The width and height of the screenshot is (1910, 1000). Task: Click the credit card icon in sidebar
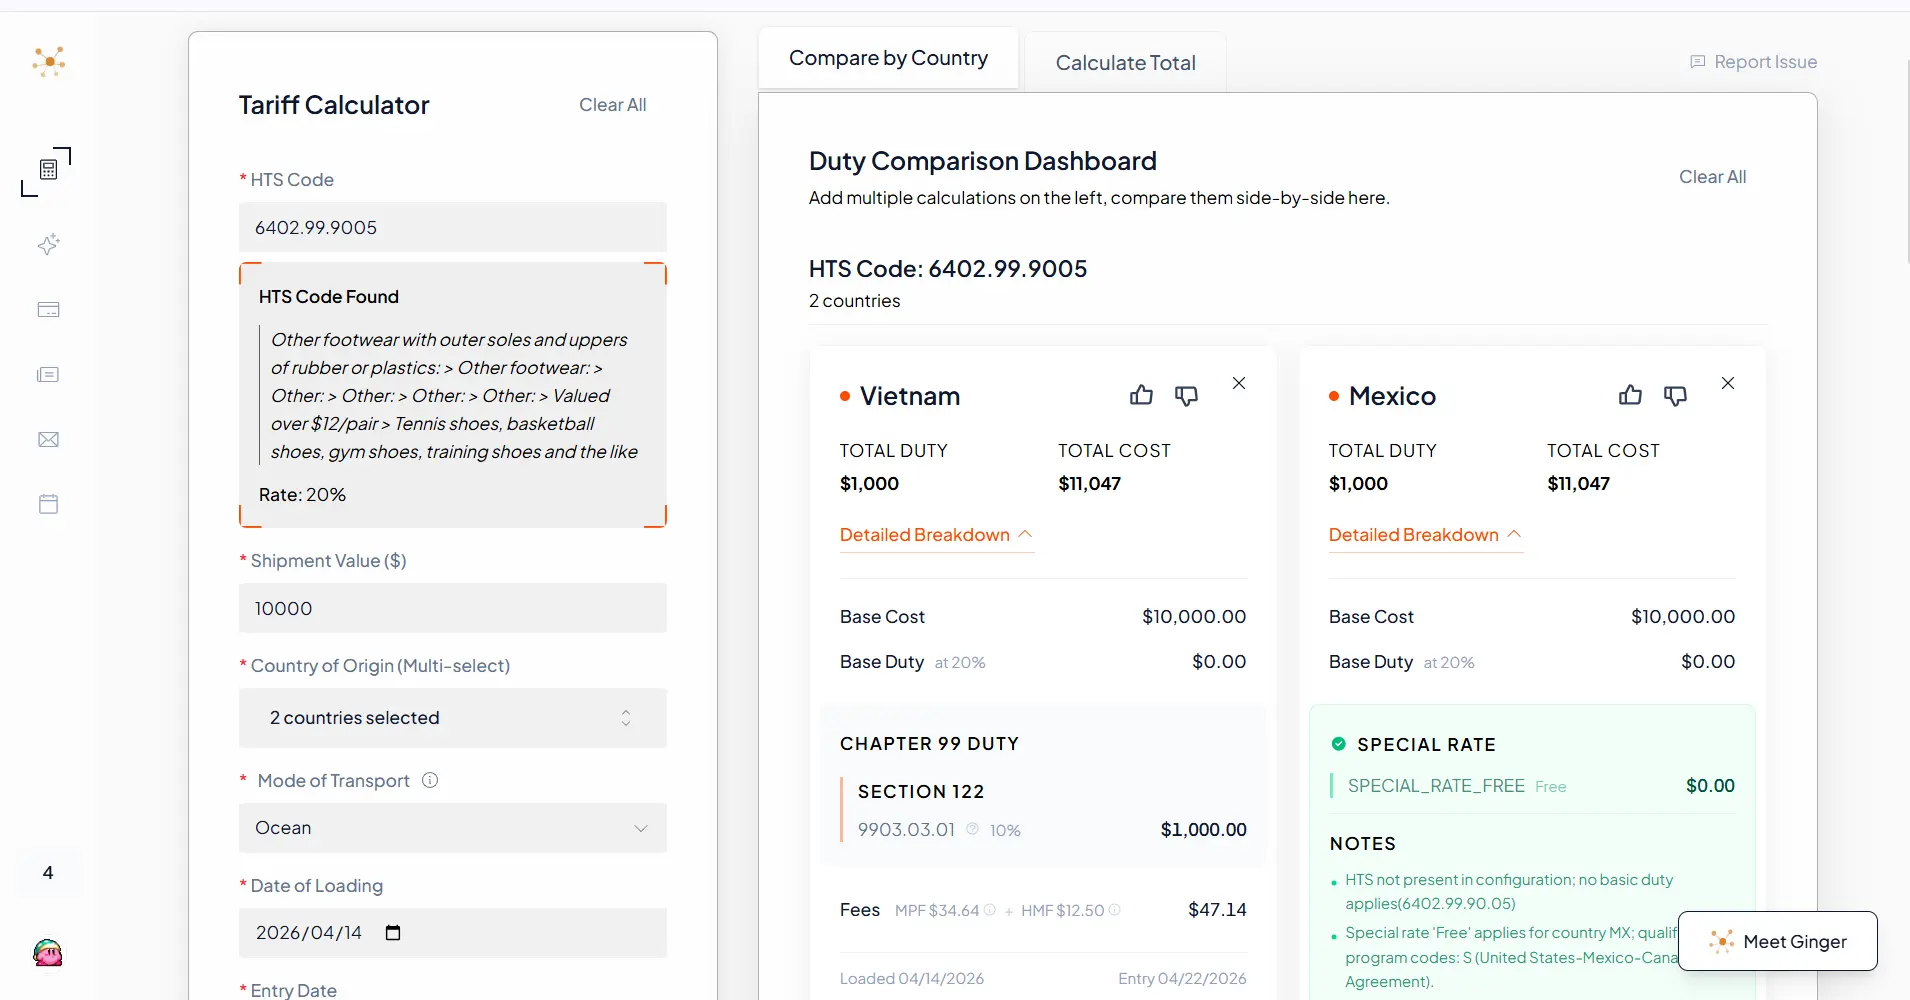point(48,310)
